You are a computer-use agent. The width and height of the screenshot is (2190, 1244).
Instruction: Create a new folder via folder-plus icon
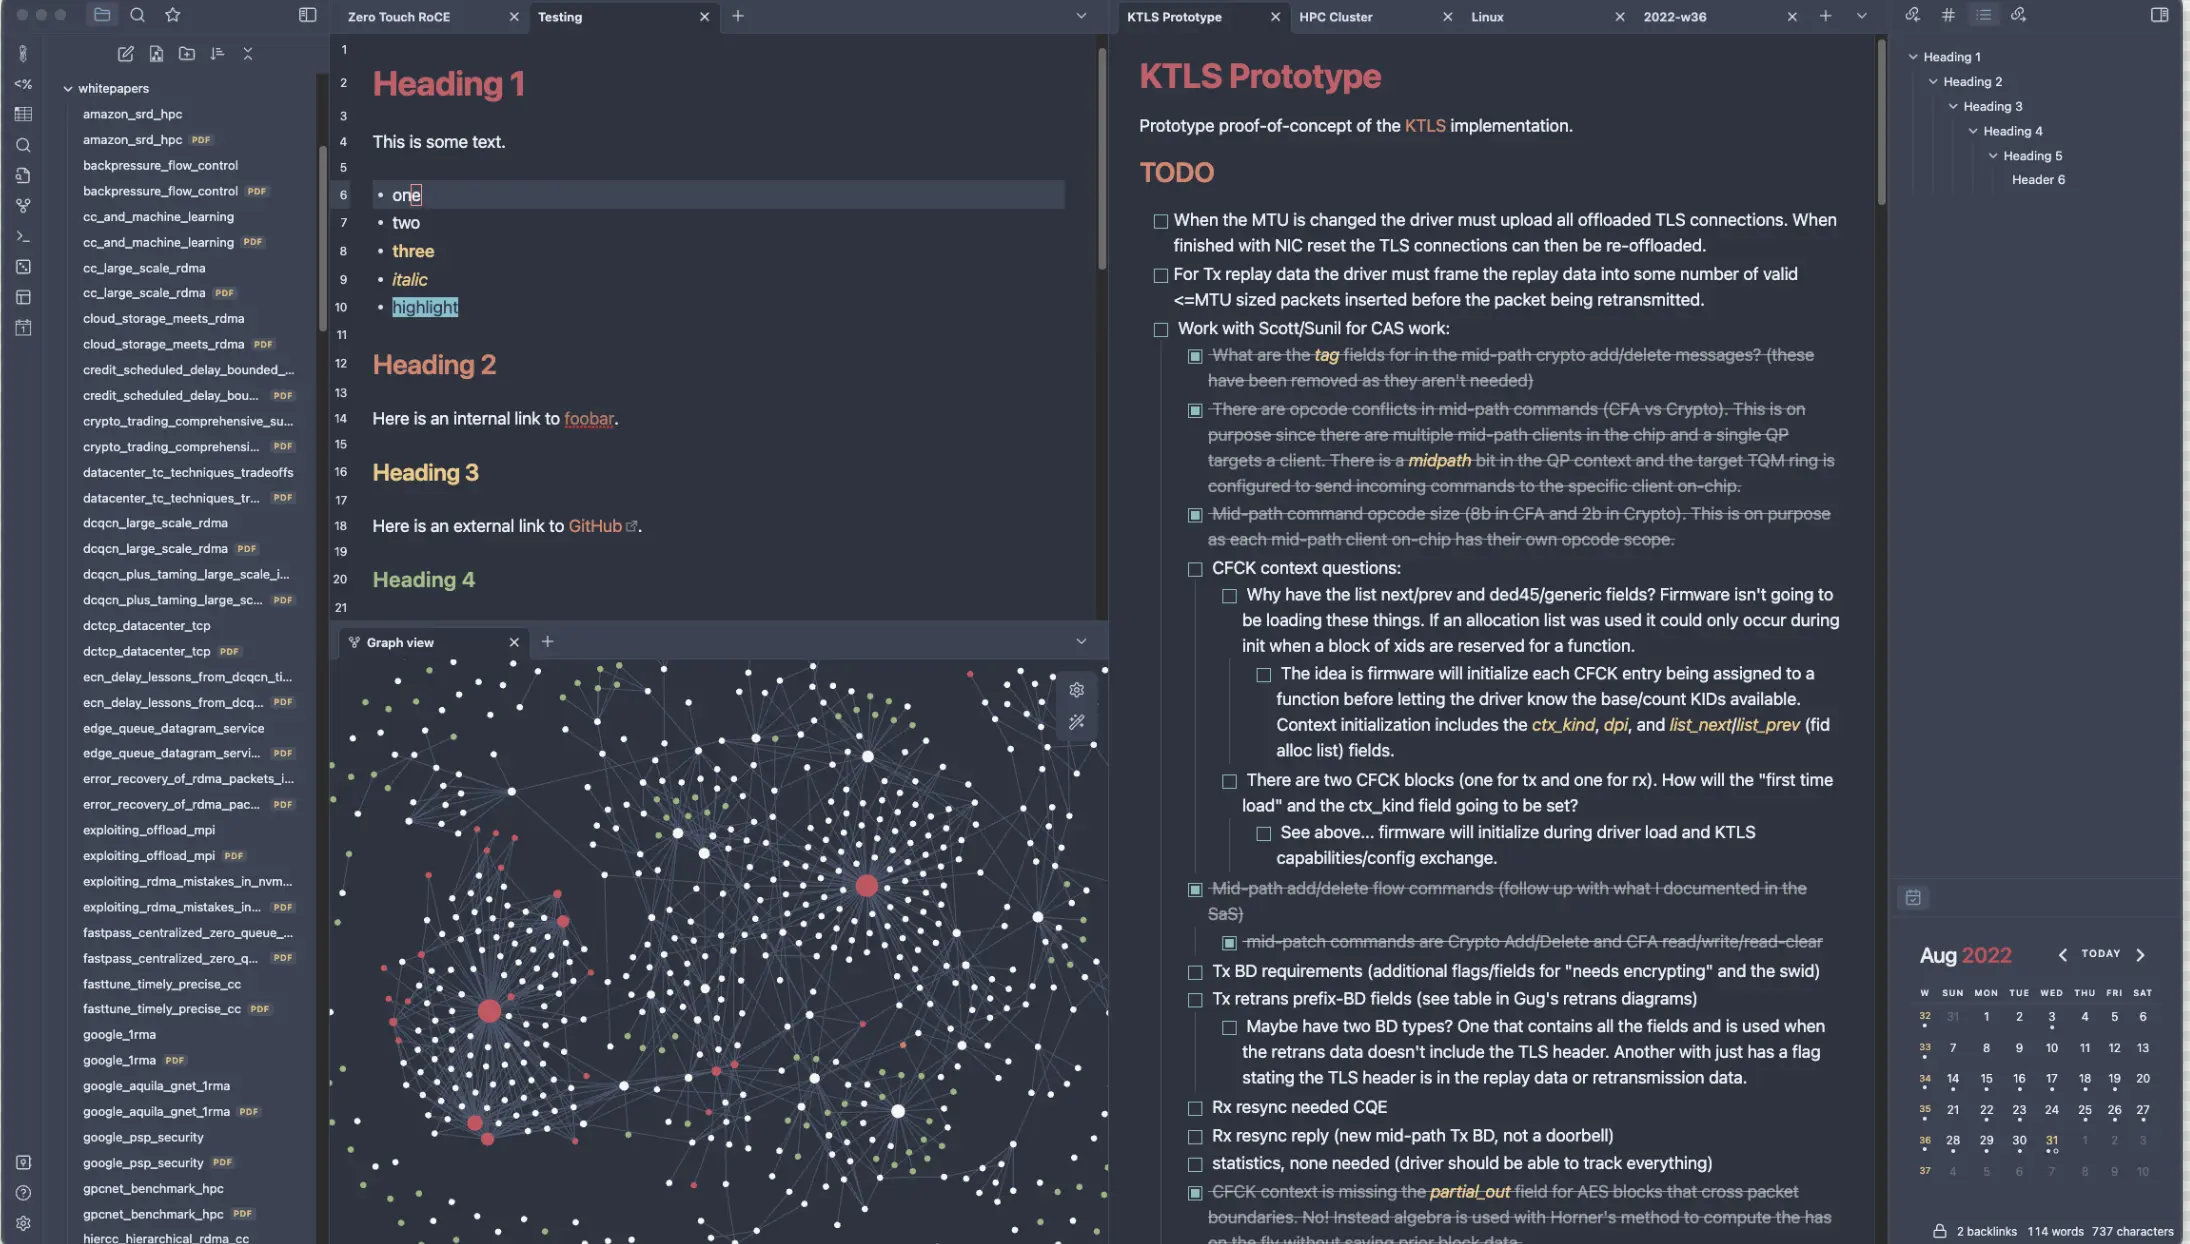pyautogui.click(x=187, y=54)
